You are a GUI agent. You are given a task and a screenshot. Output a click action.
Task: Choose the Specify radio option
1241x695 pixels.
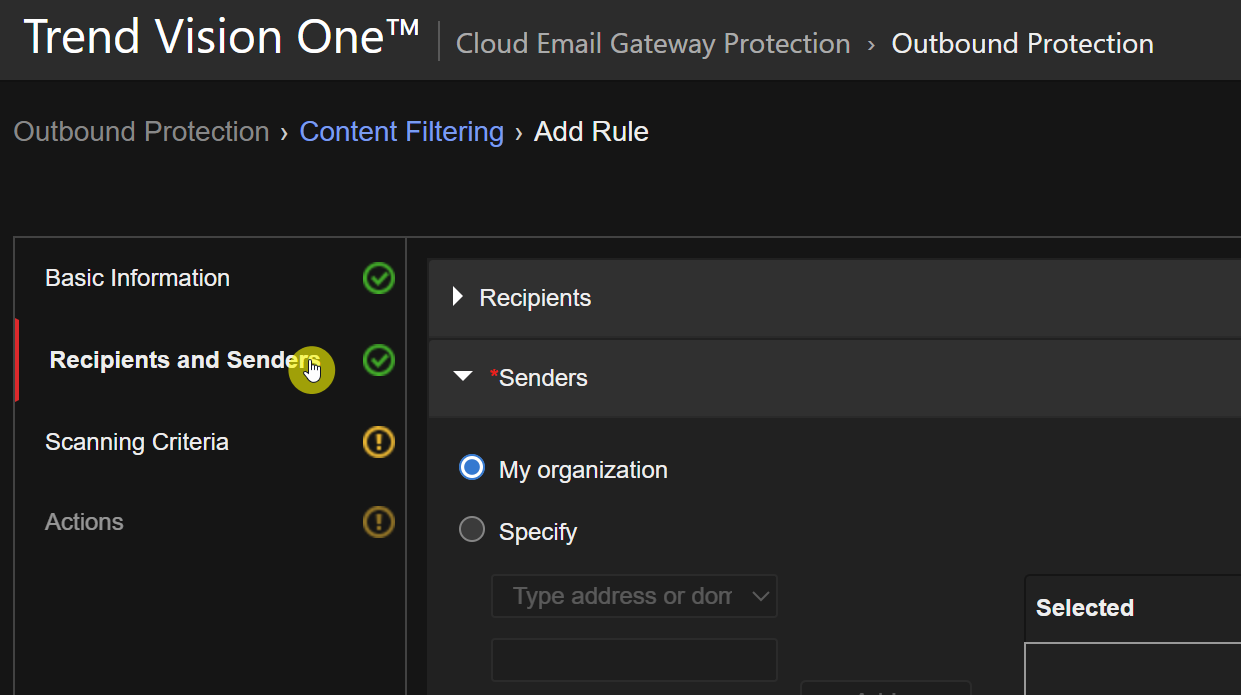[472, 530]
